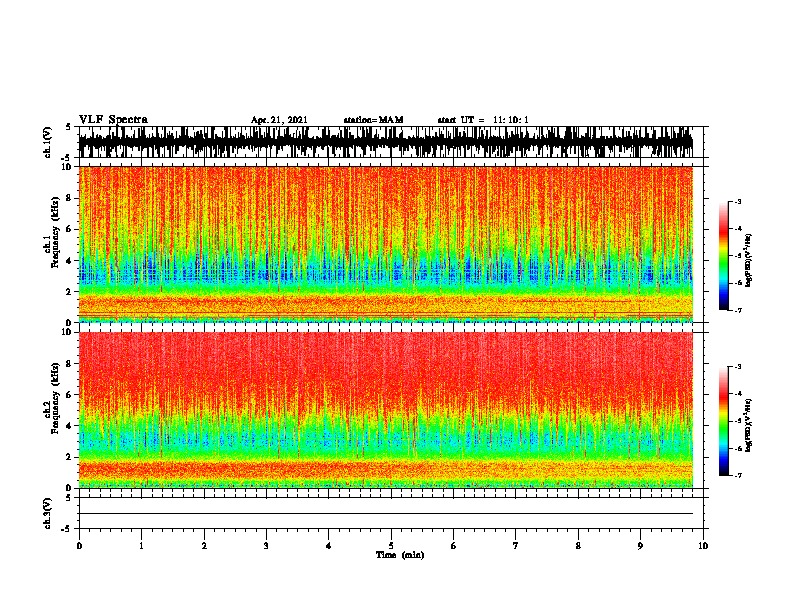Image resolution: width=792 pixels, height=612 pixels.
Task: Click time axis tick label "3"
Action: [266, 546]
